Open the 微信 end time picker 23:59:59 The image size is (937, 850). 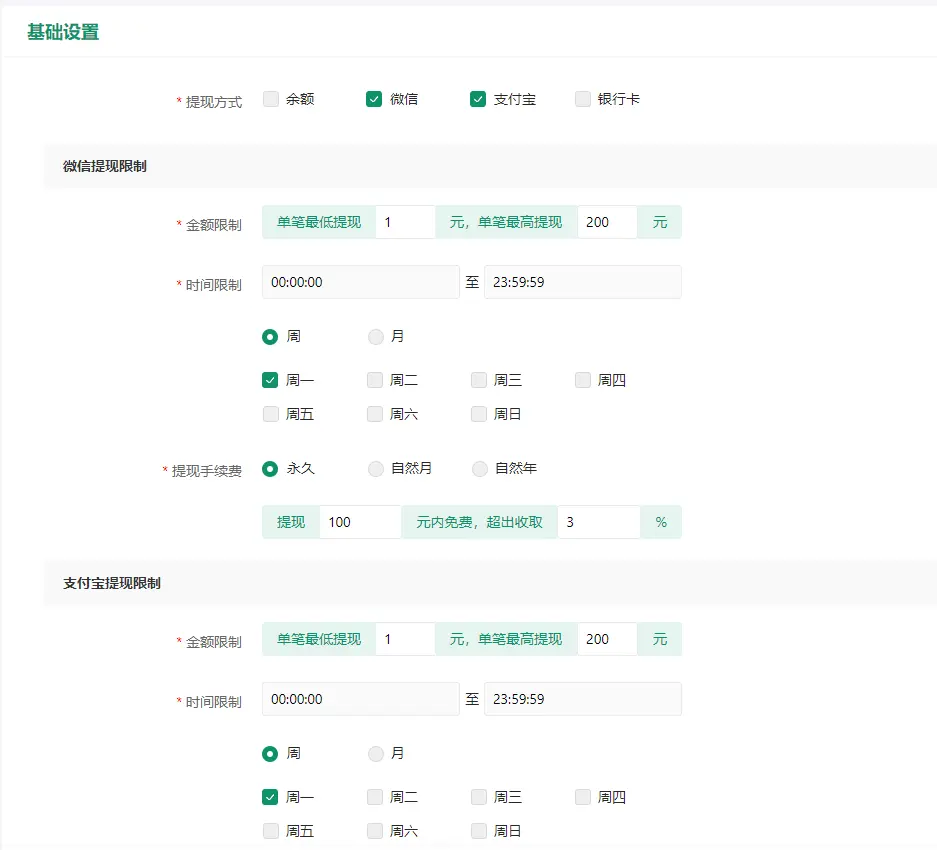pos(582,282)
